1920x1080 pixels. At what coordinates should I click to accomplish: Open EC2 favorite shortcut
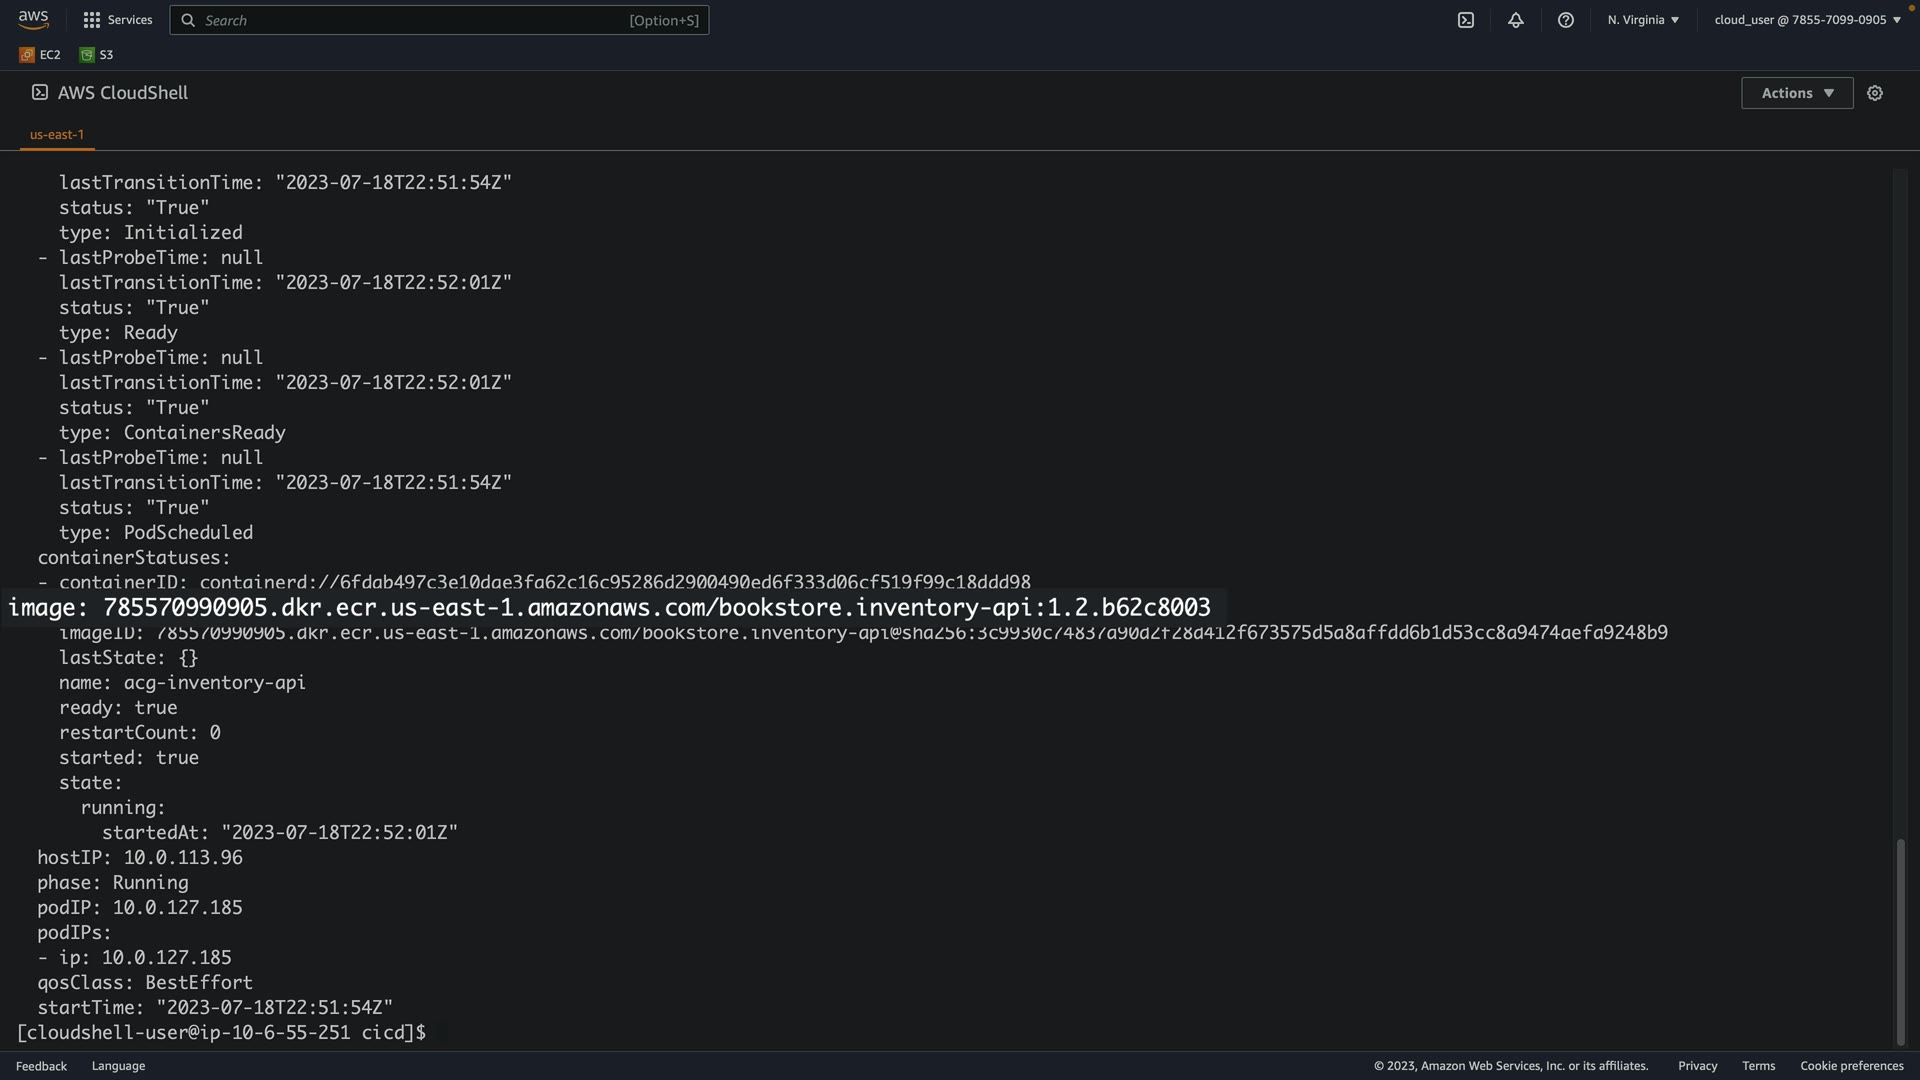click(40, 55)
